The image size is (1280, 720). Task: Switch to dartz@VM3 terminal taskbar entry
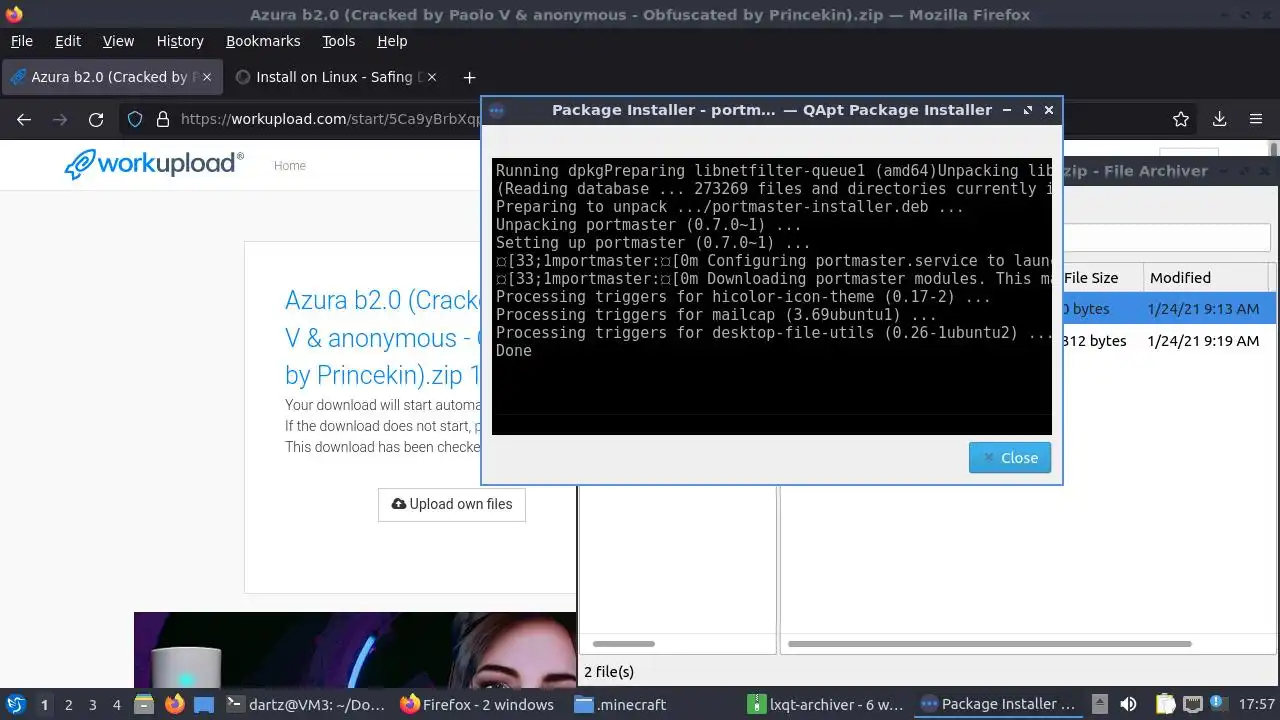point(306,704)
